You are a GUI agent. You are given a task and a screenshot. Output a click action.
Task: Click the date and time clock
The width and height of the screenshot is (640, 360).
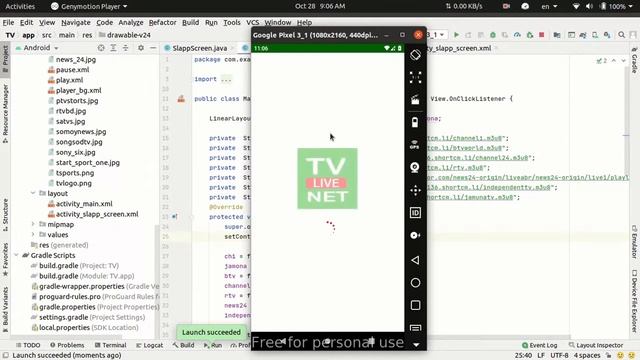320,6
